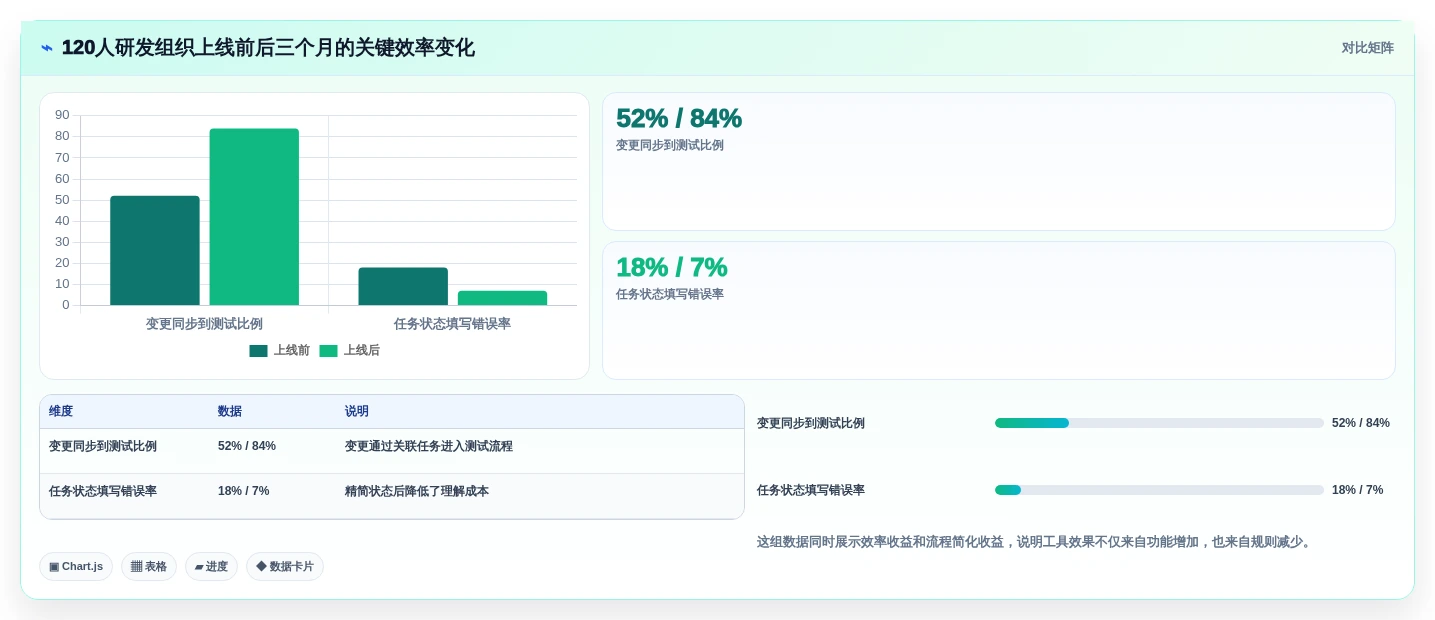The width and height of the screenshot is (1435, 620).
Task: Click the short light green bar for 任务状态填写错误率
Action: pos(502,298)
